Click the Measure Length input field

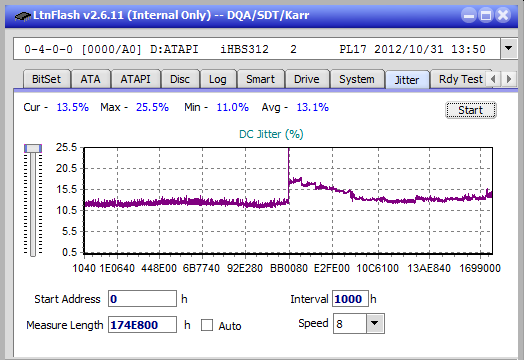pos(142,325)
